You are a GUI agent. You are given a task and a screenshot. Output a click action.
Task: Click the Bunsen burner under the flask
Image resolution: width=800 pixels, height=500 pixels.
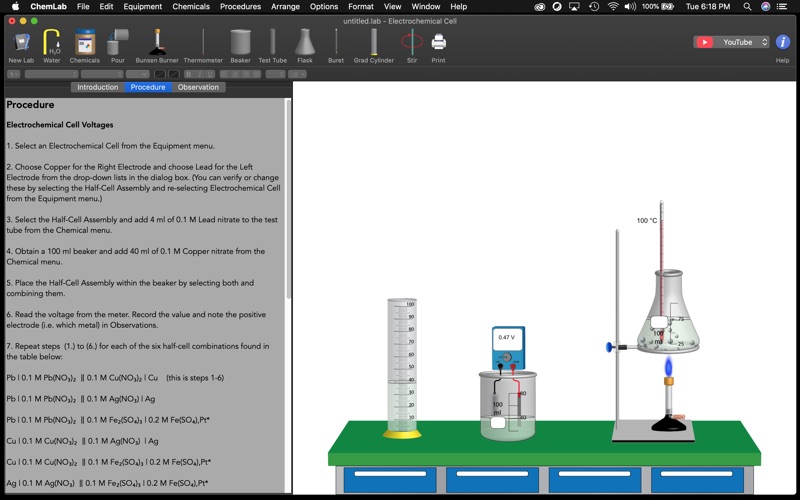click(669, 403)
